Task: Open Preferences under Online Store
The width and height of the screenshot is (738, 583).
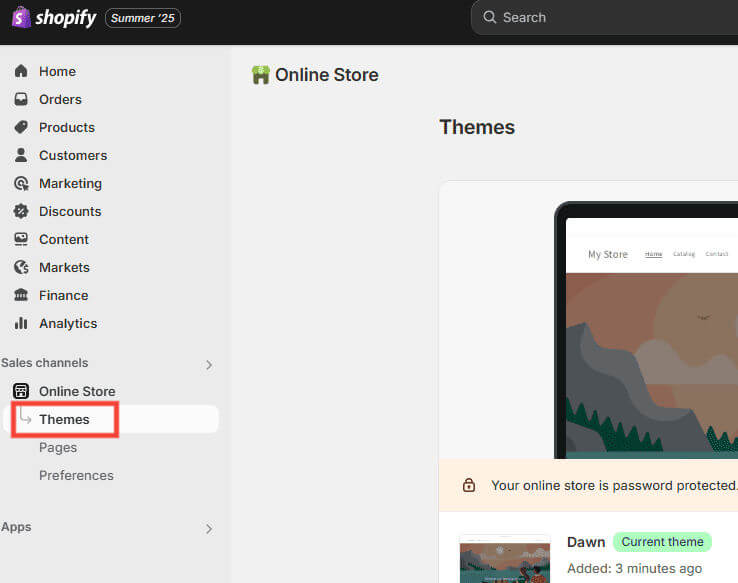Action: click(x=76, y=476)
